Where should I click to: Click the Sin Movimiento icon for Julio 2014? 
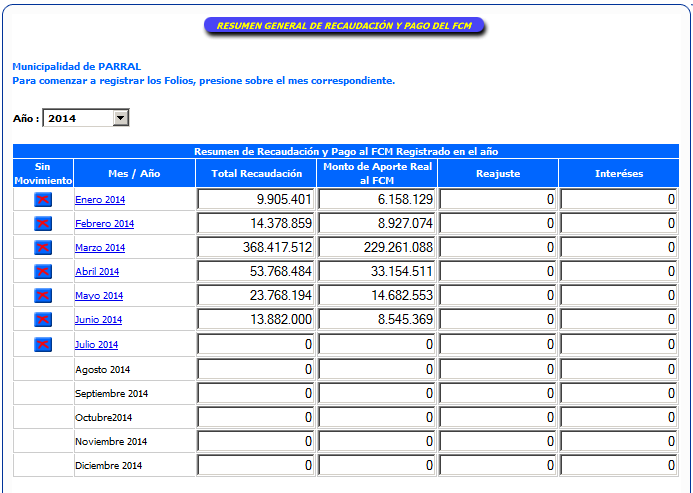(43, 344)
